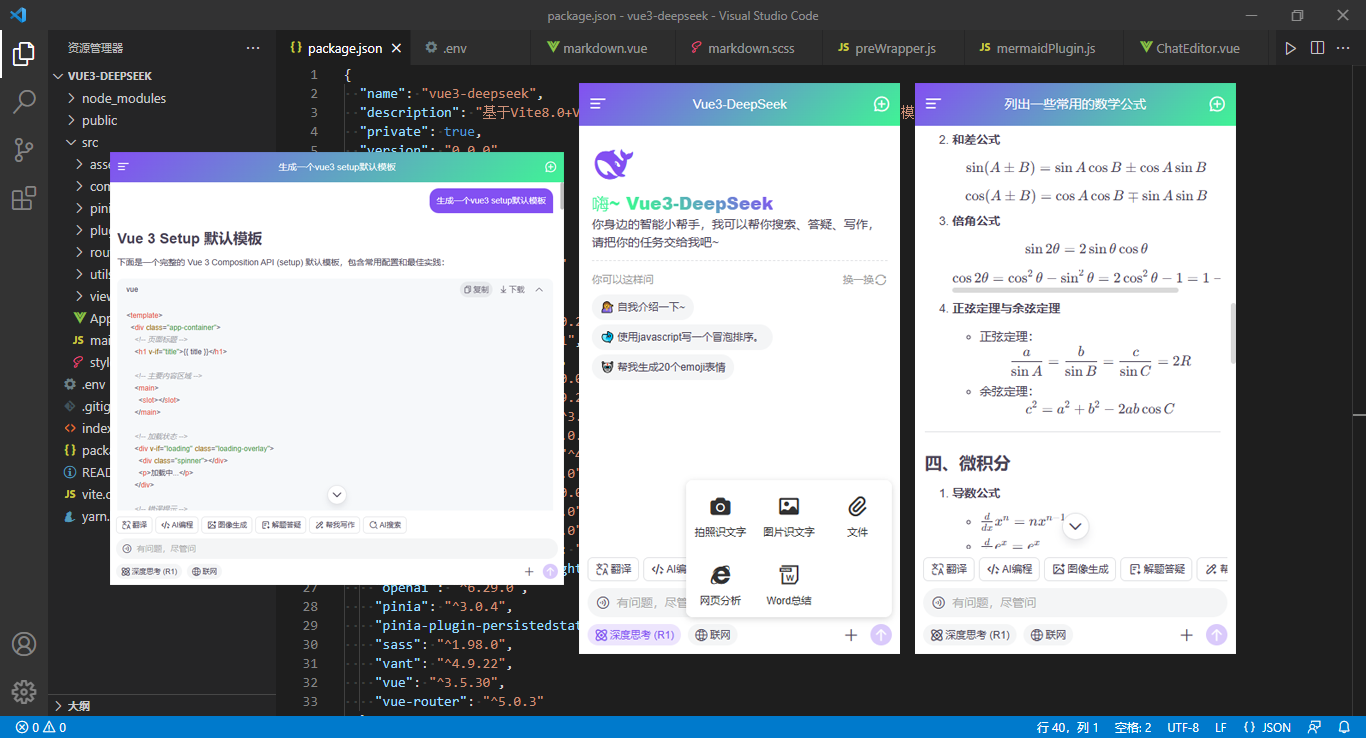The width and height of the screenshot is (1366, 738).
Task: Expand the public folder
Action: (x=162, y=120)
